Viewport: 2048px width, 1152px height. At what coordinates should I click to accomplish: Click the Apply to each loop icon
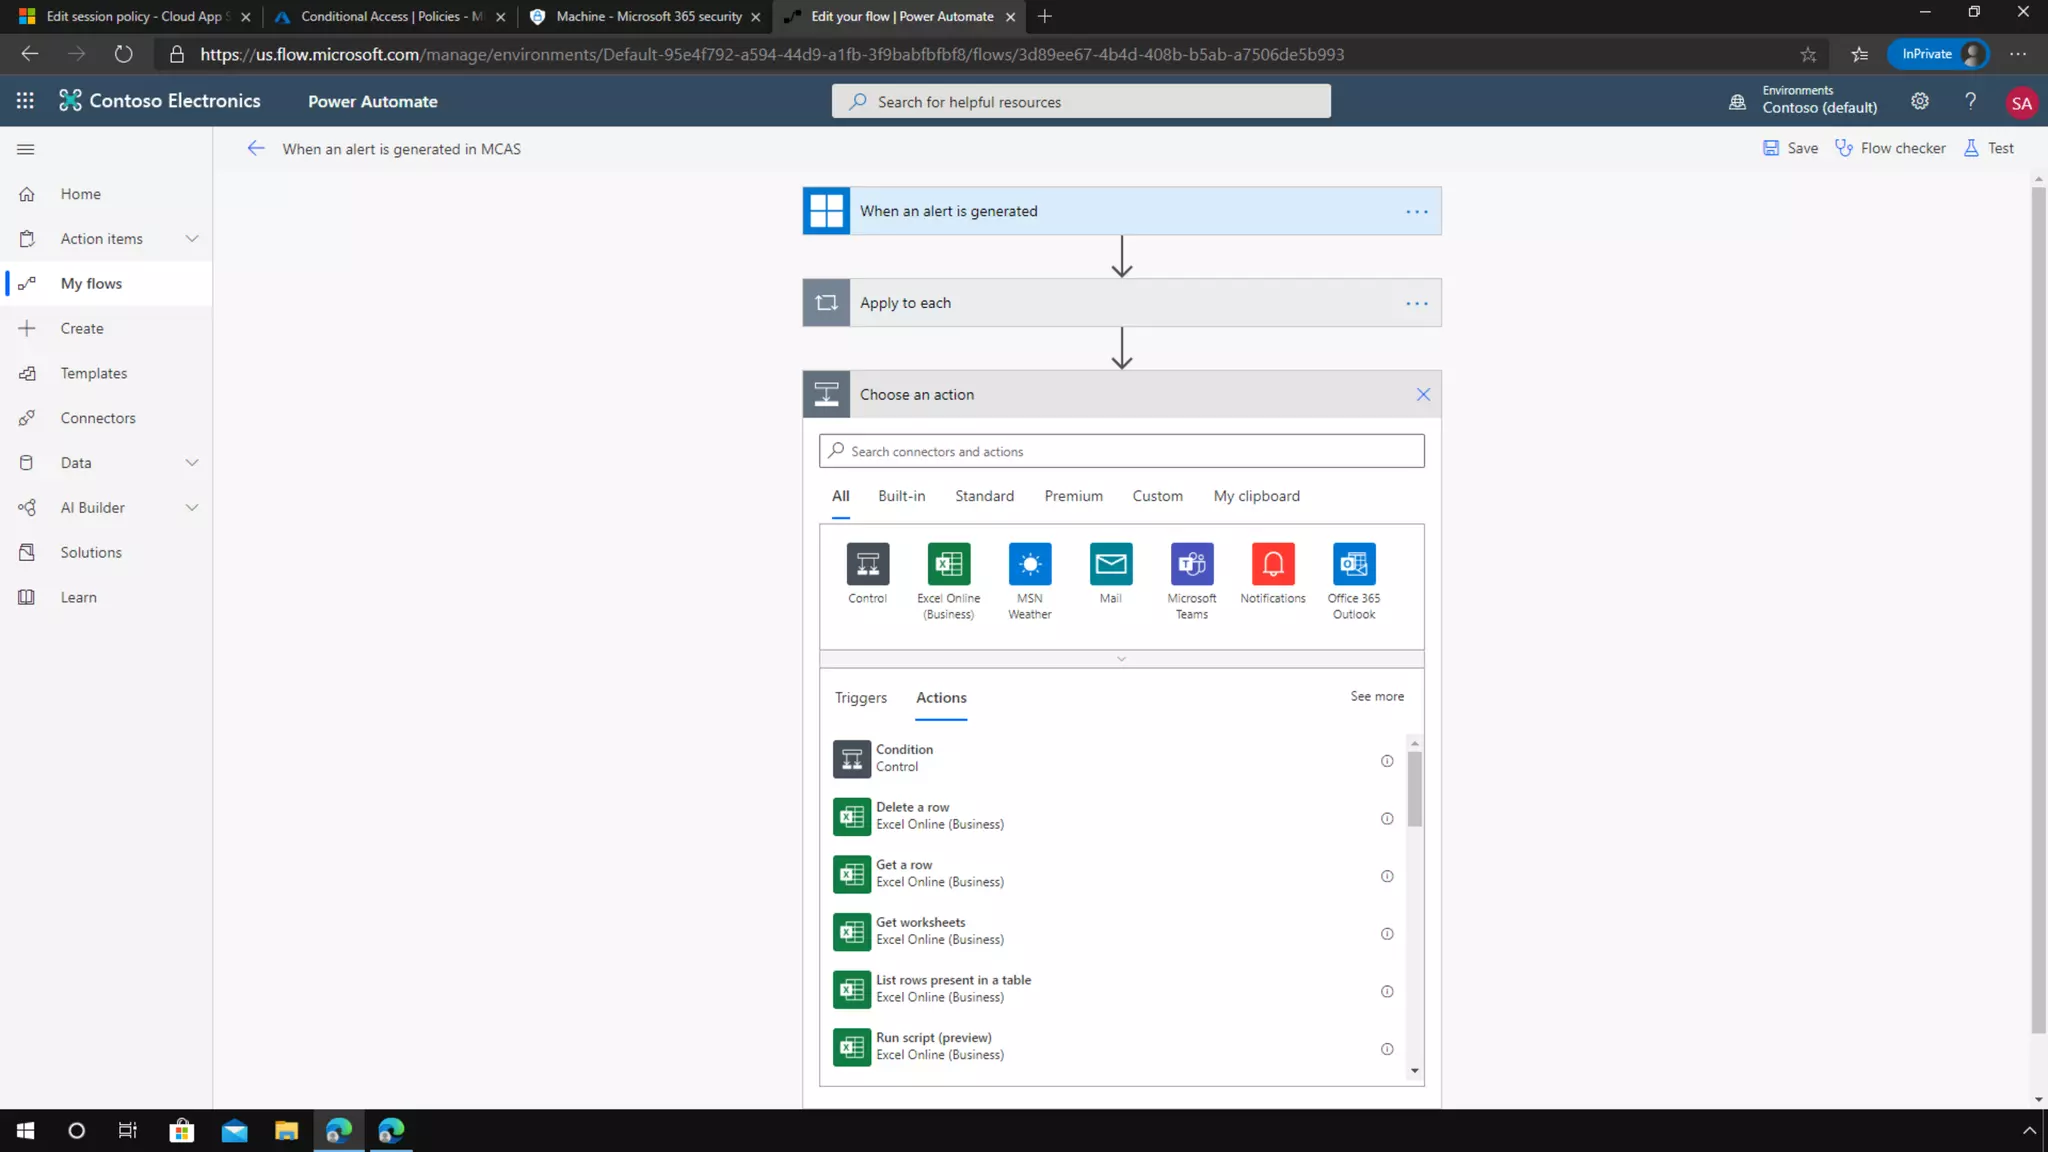coord(826,303)
